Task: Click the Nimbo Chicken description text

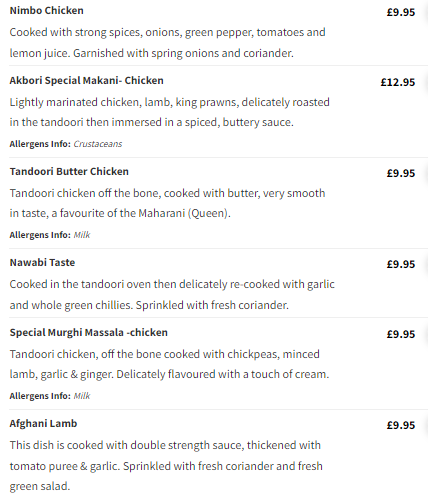Action: click(x=167, y=43)
